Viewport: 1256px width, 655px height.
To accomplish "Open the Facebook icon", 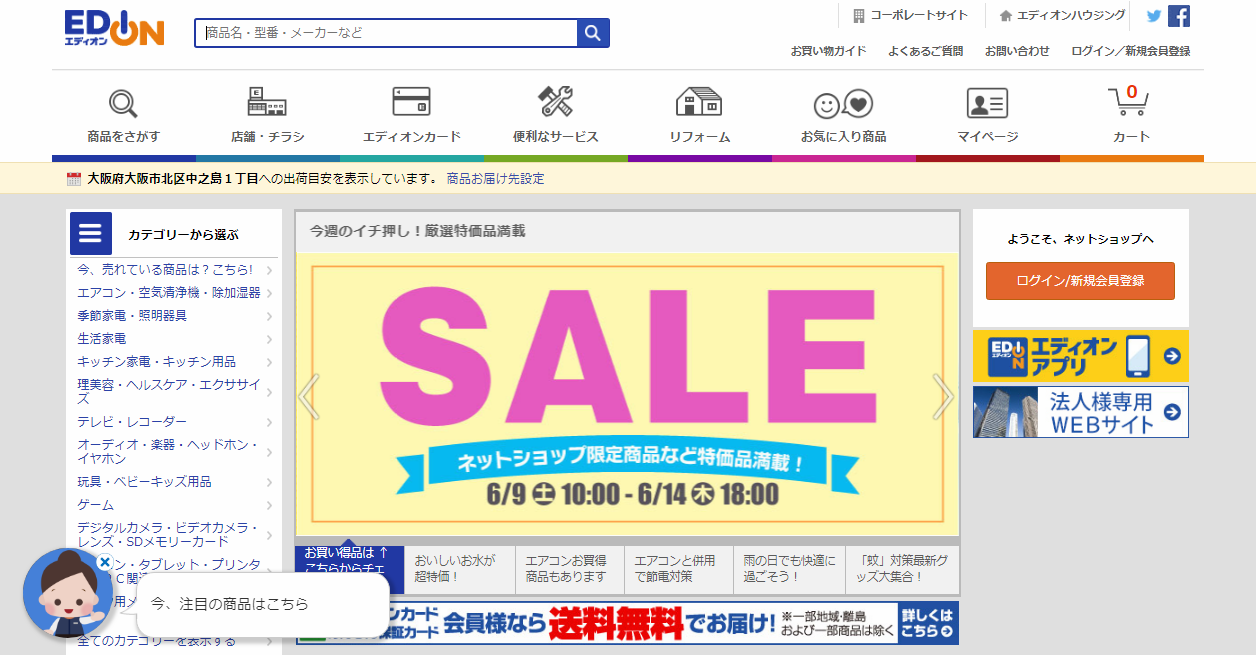I will pos(1179,16).
